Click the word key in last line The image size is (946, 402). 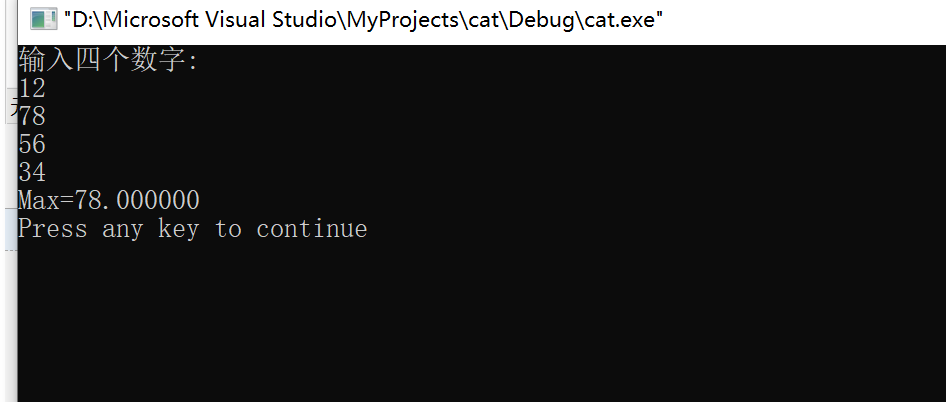(x=179, y=229)
